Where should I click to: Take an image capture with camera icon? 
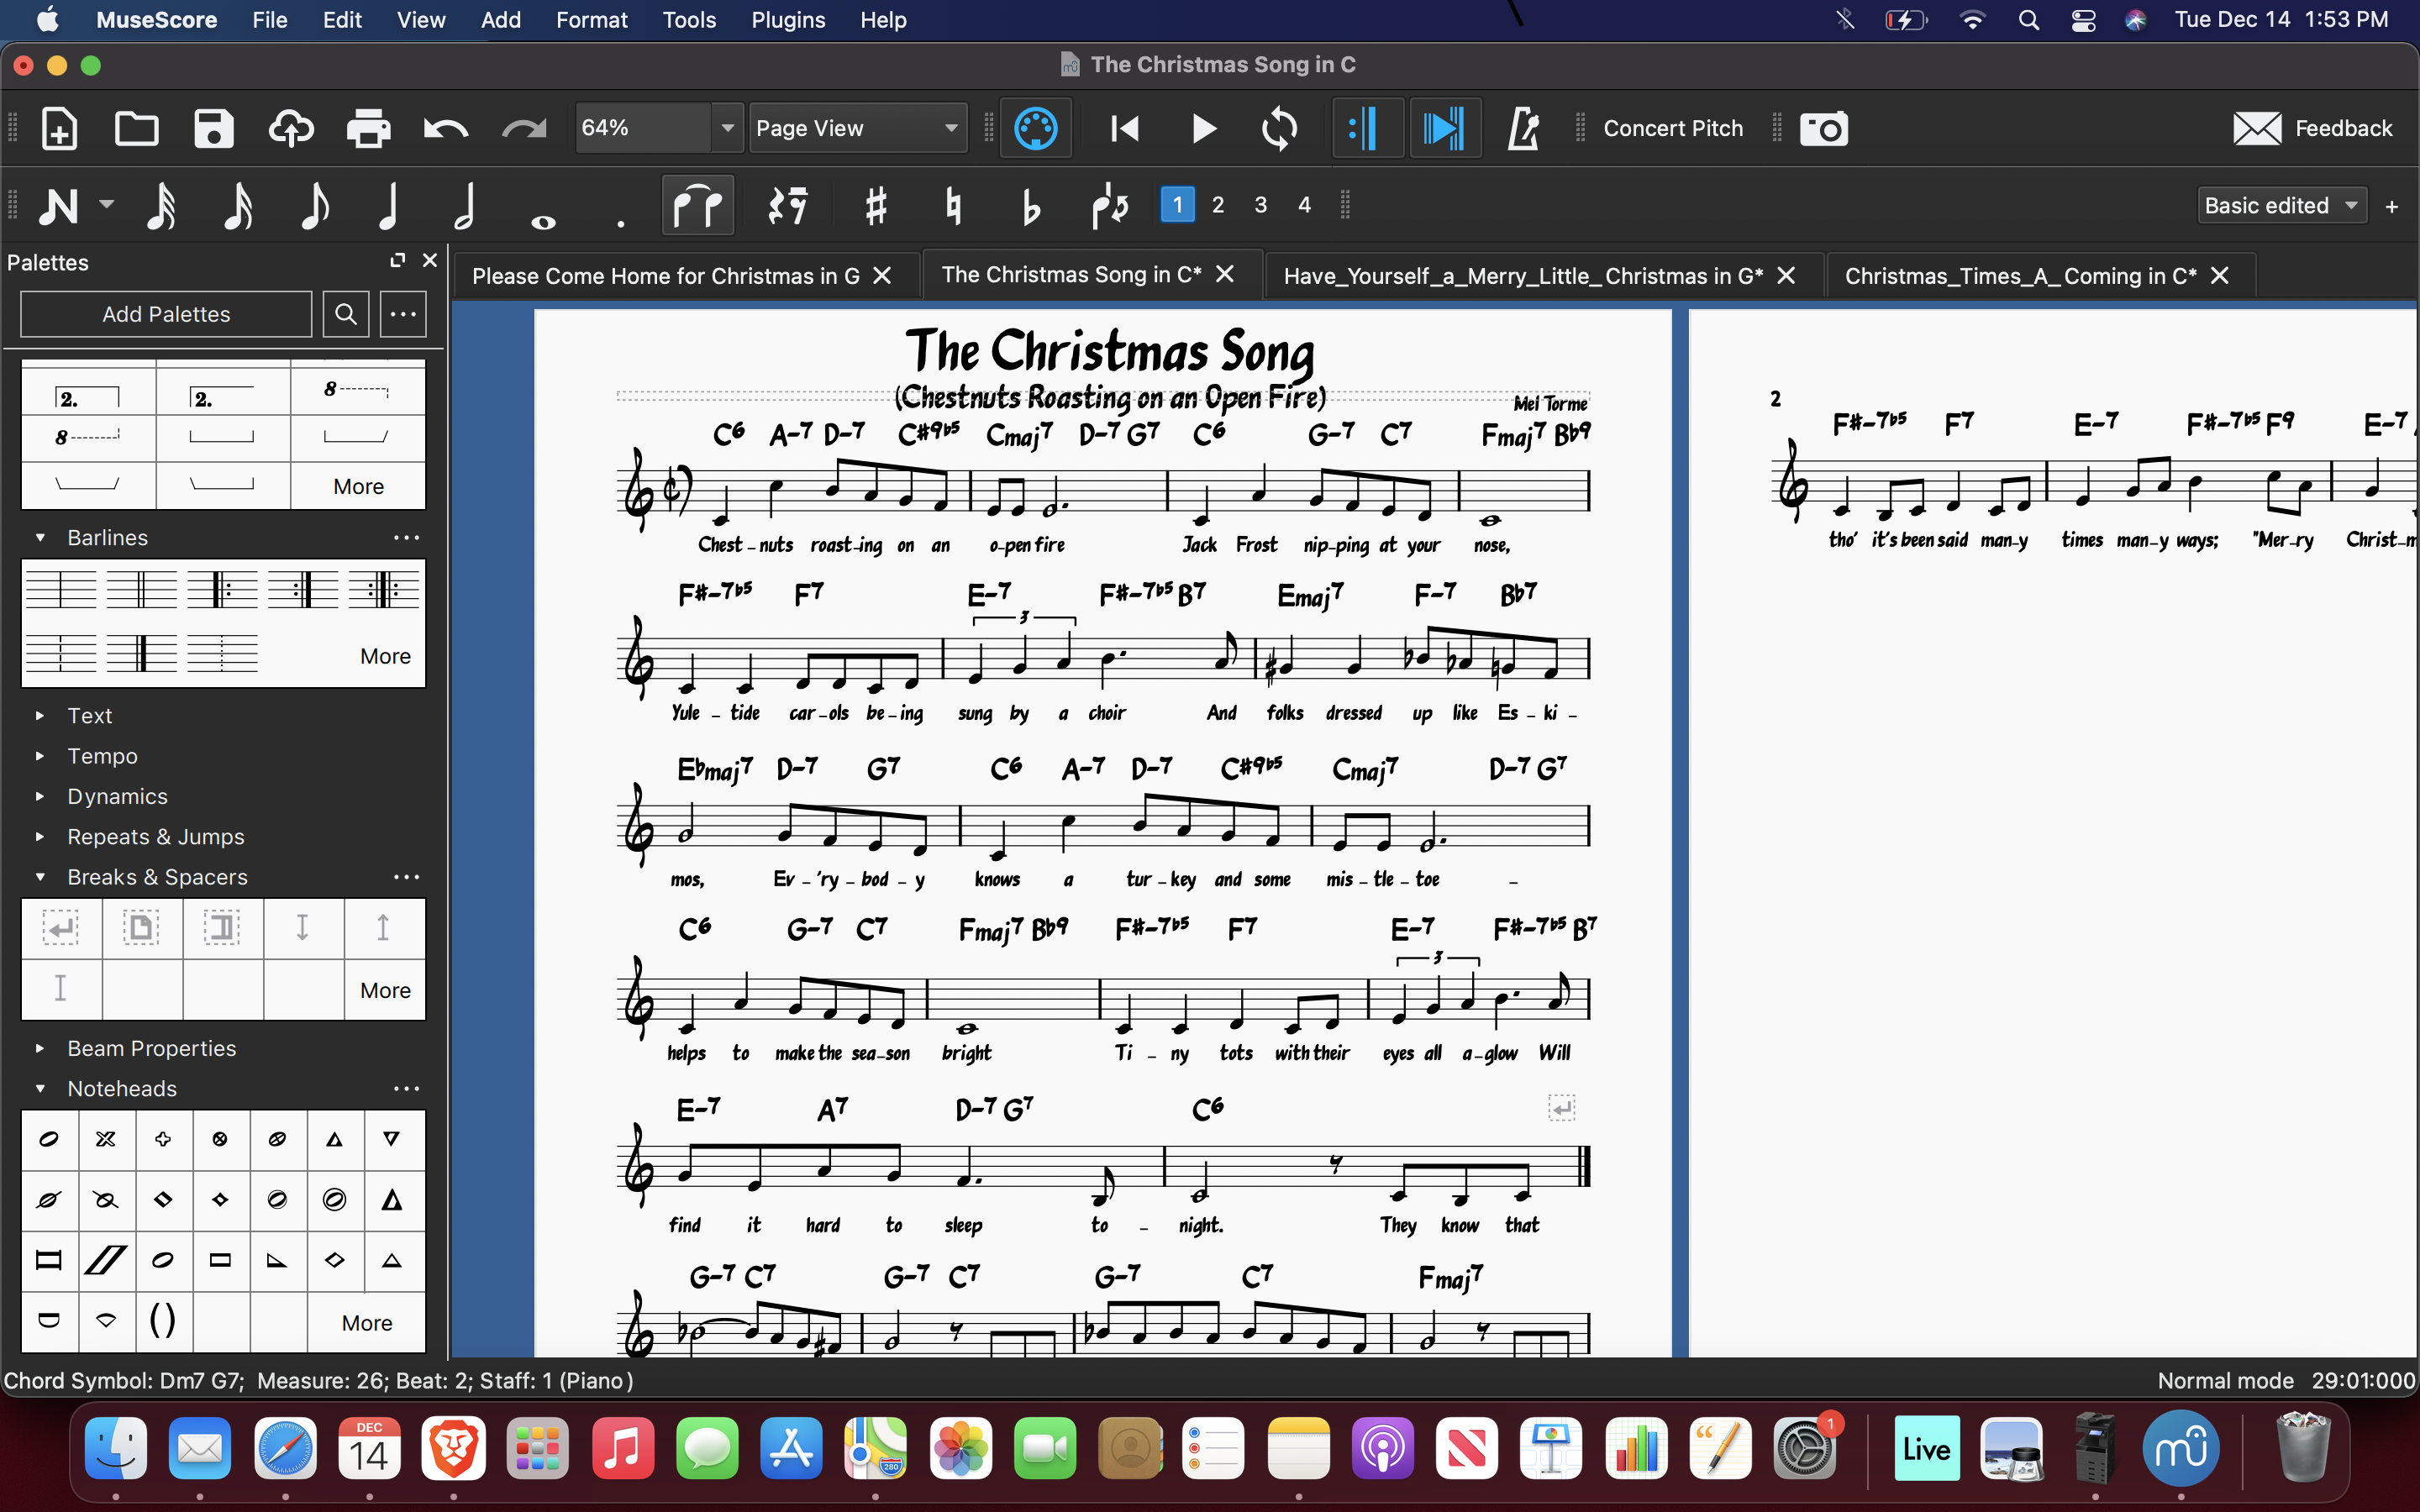pos(1824,129)
